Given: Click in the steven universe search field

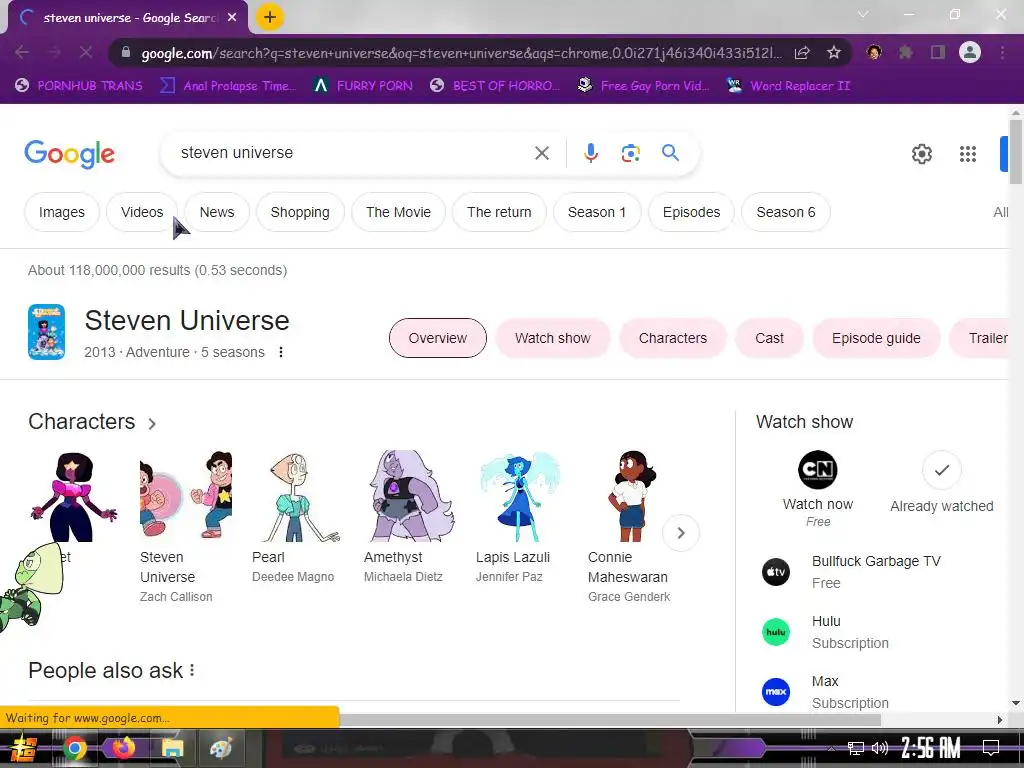Looking at the screenshot, I should click(353, 153).
